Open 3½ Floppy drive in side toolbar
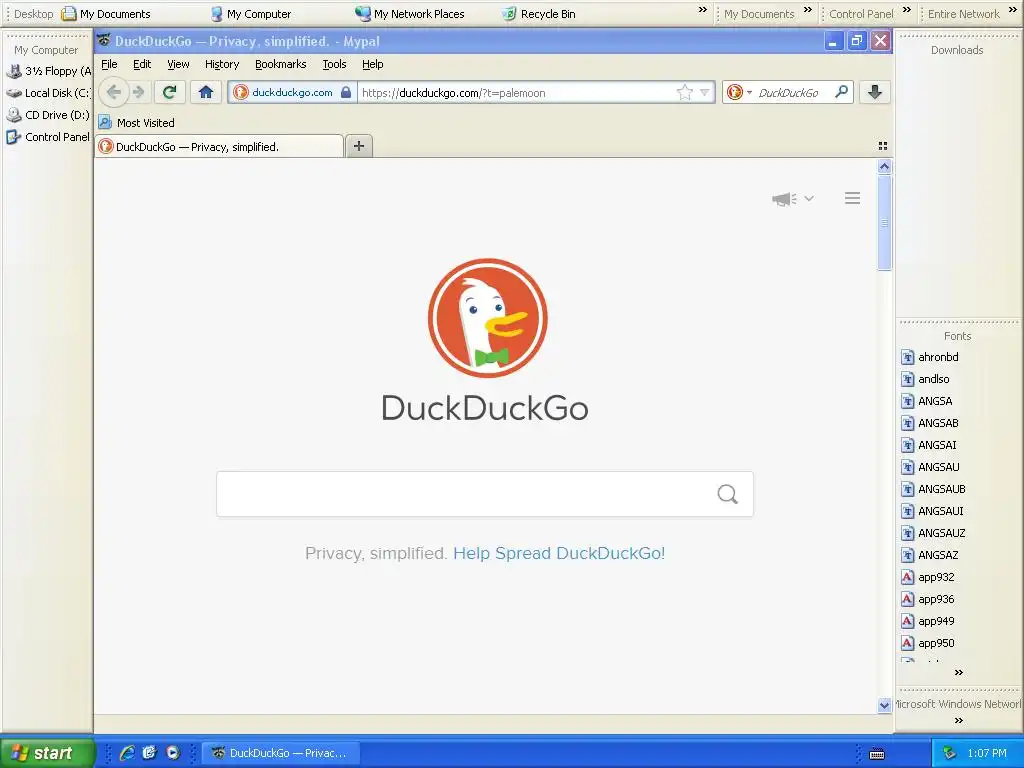Image resolution: width=1024 pixels, height=768 pixels. point(48,71)
